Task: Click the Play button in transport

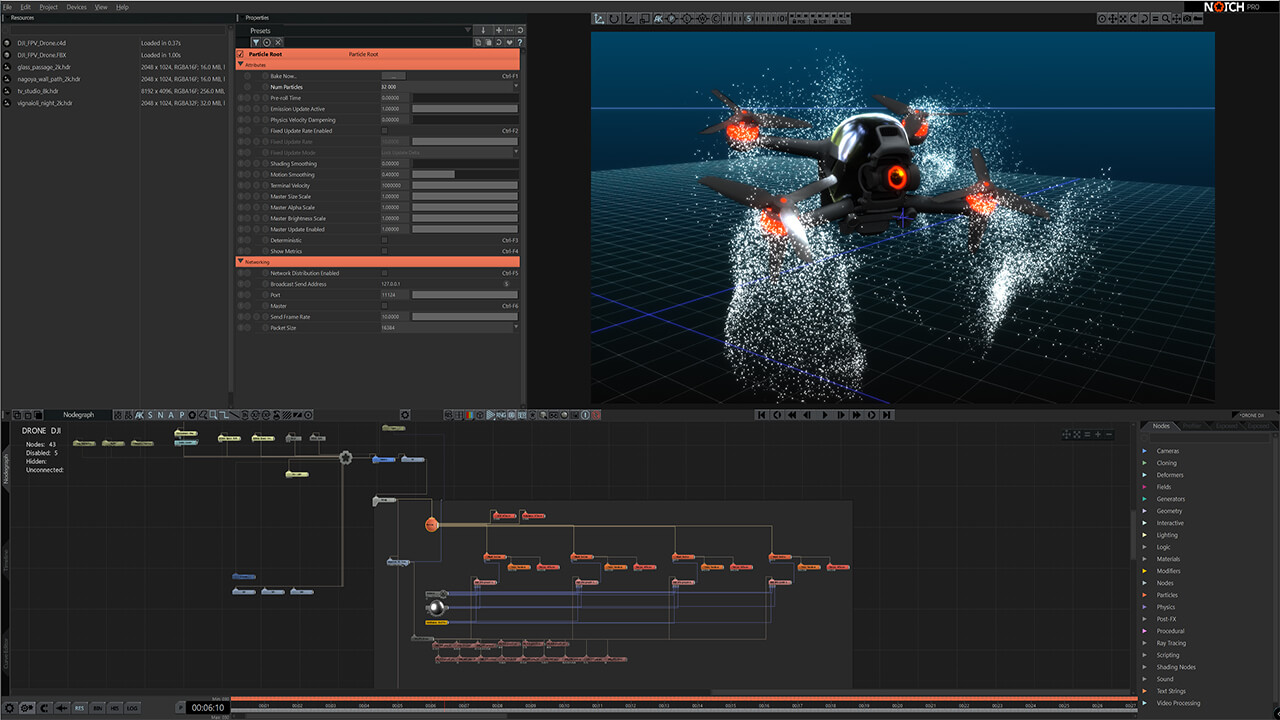Action: (x=825, y=415)
